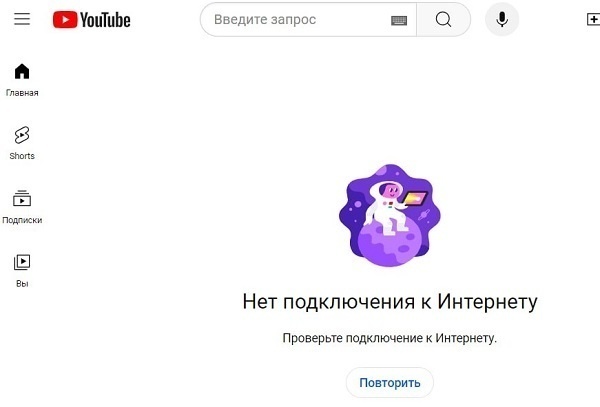Image resolution: width=600 pixels, height=407 pixels.
Task: Click the magnifying glass search button
Action: coord(443,20)
